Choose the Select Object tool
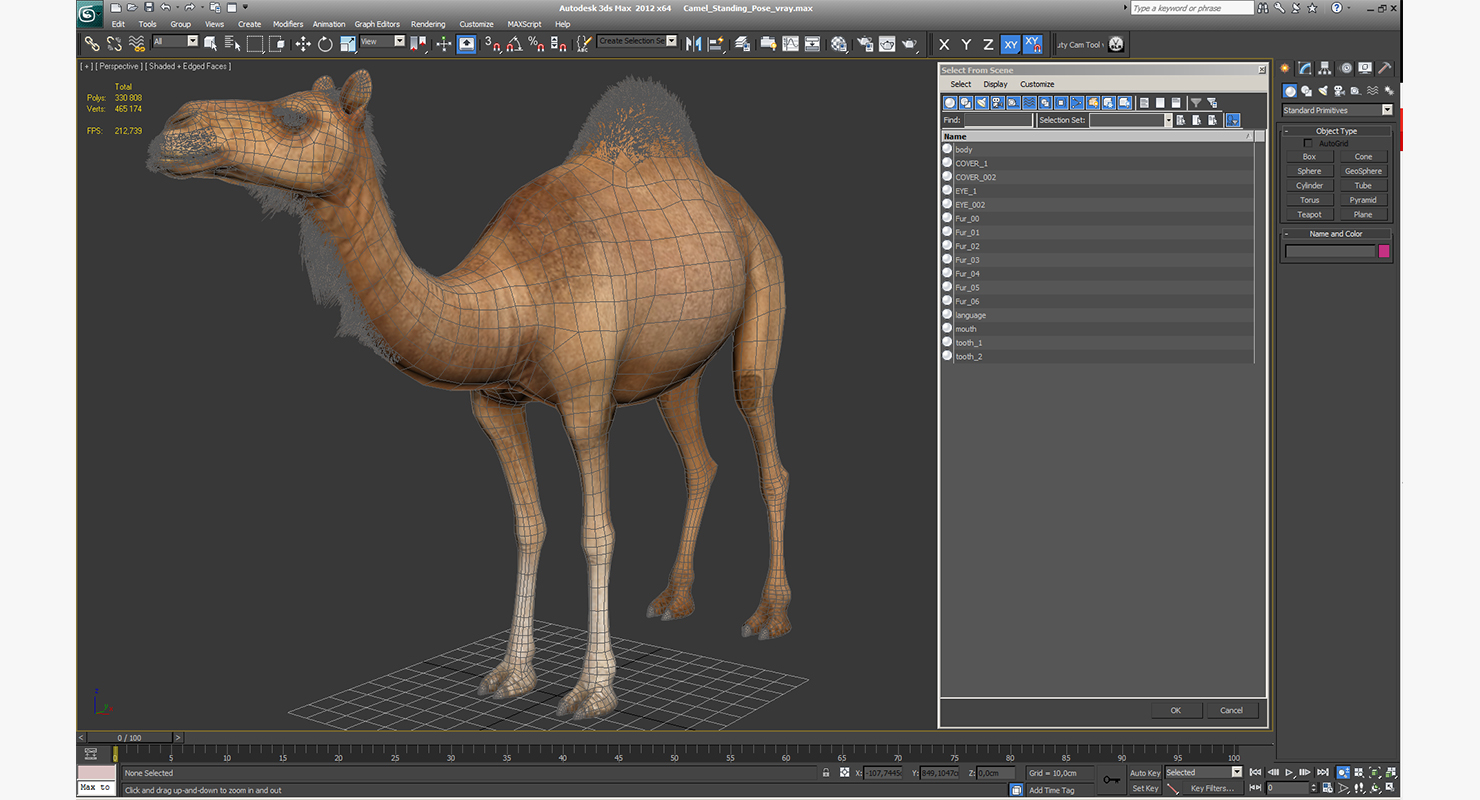This screenshot has width=1480, height=800. click(211, 44)
